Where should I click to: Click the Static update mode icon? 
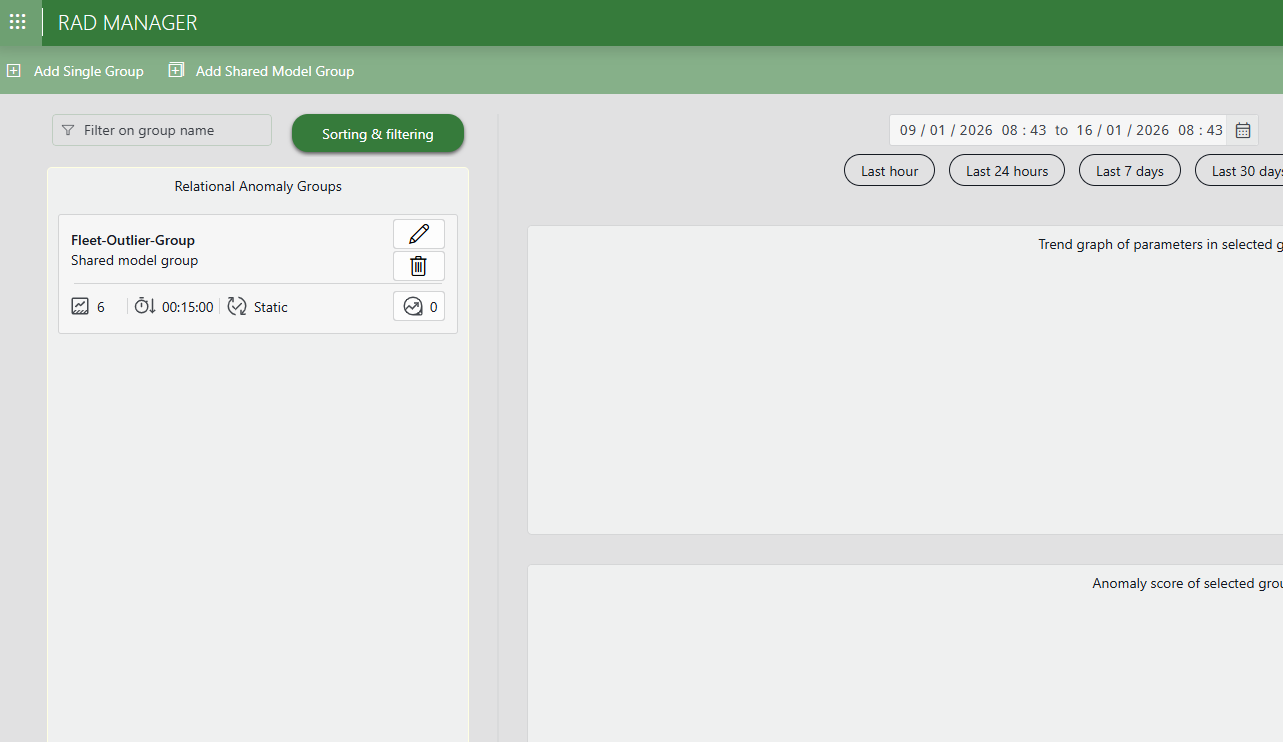point(237,307)
